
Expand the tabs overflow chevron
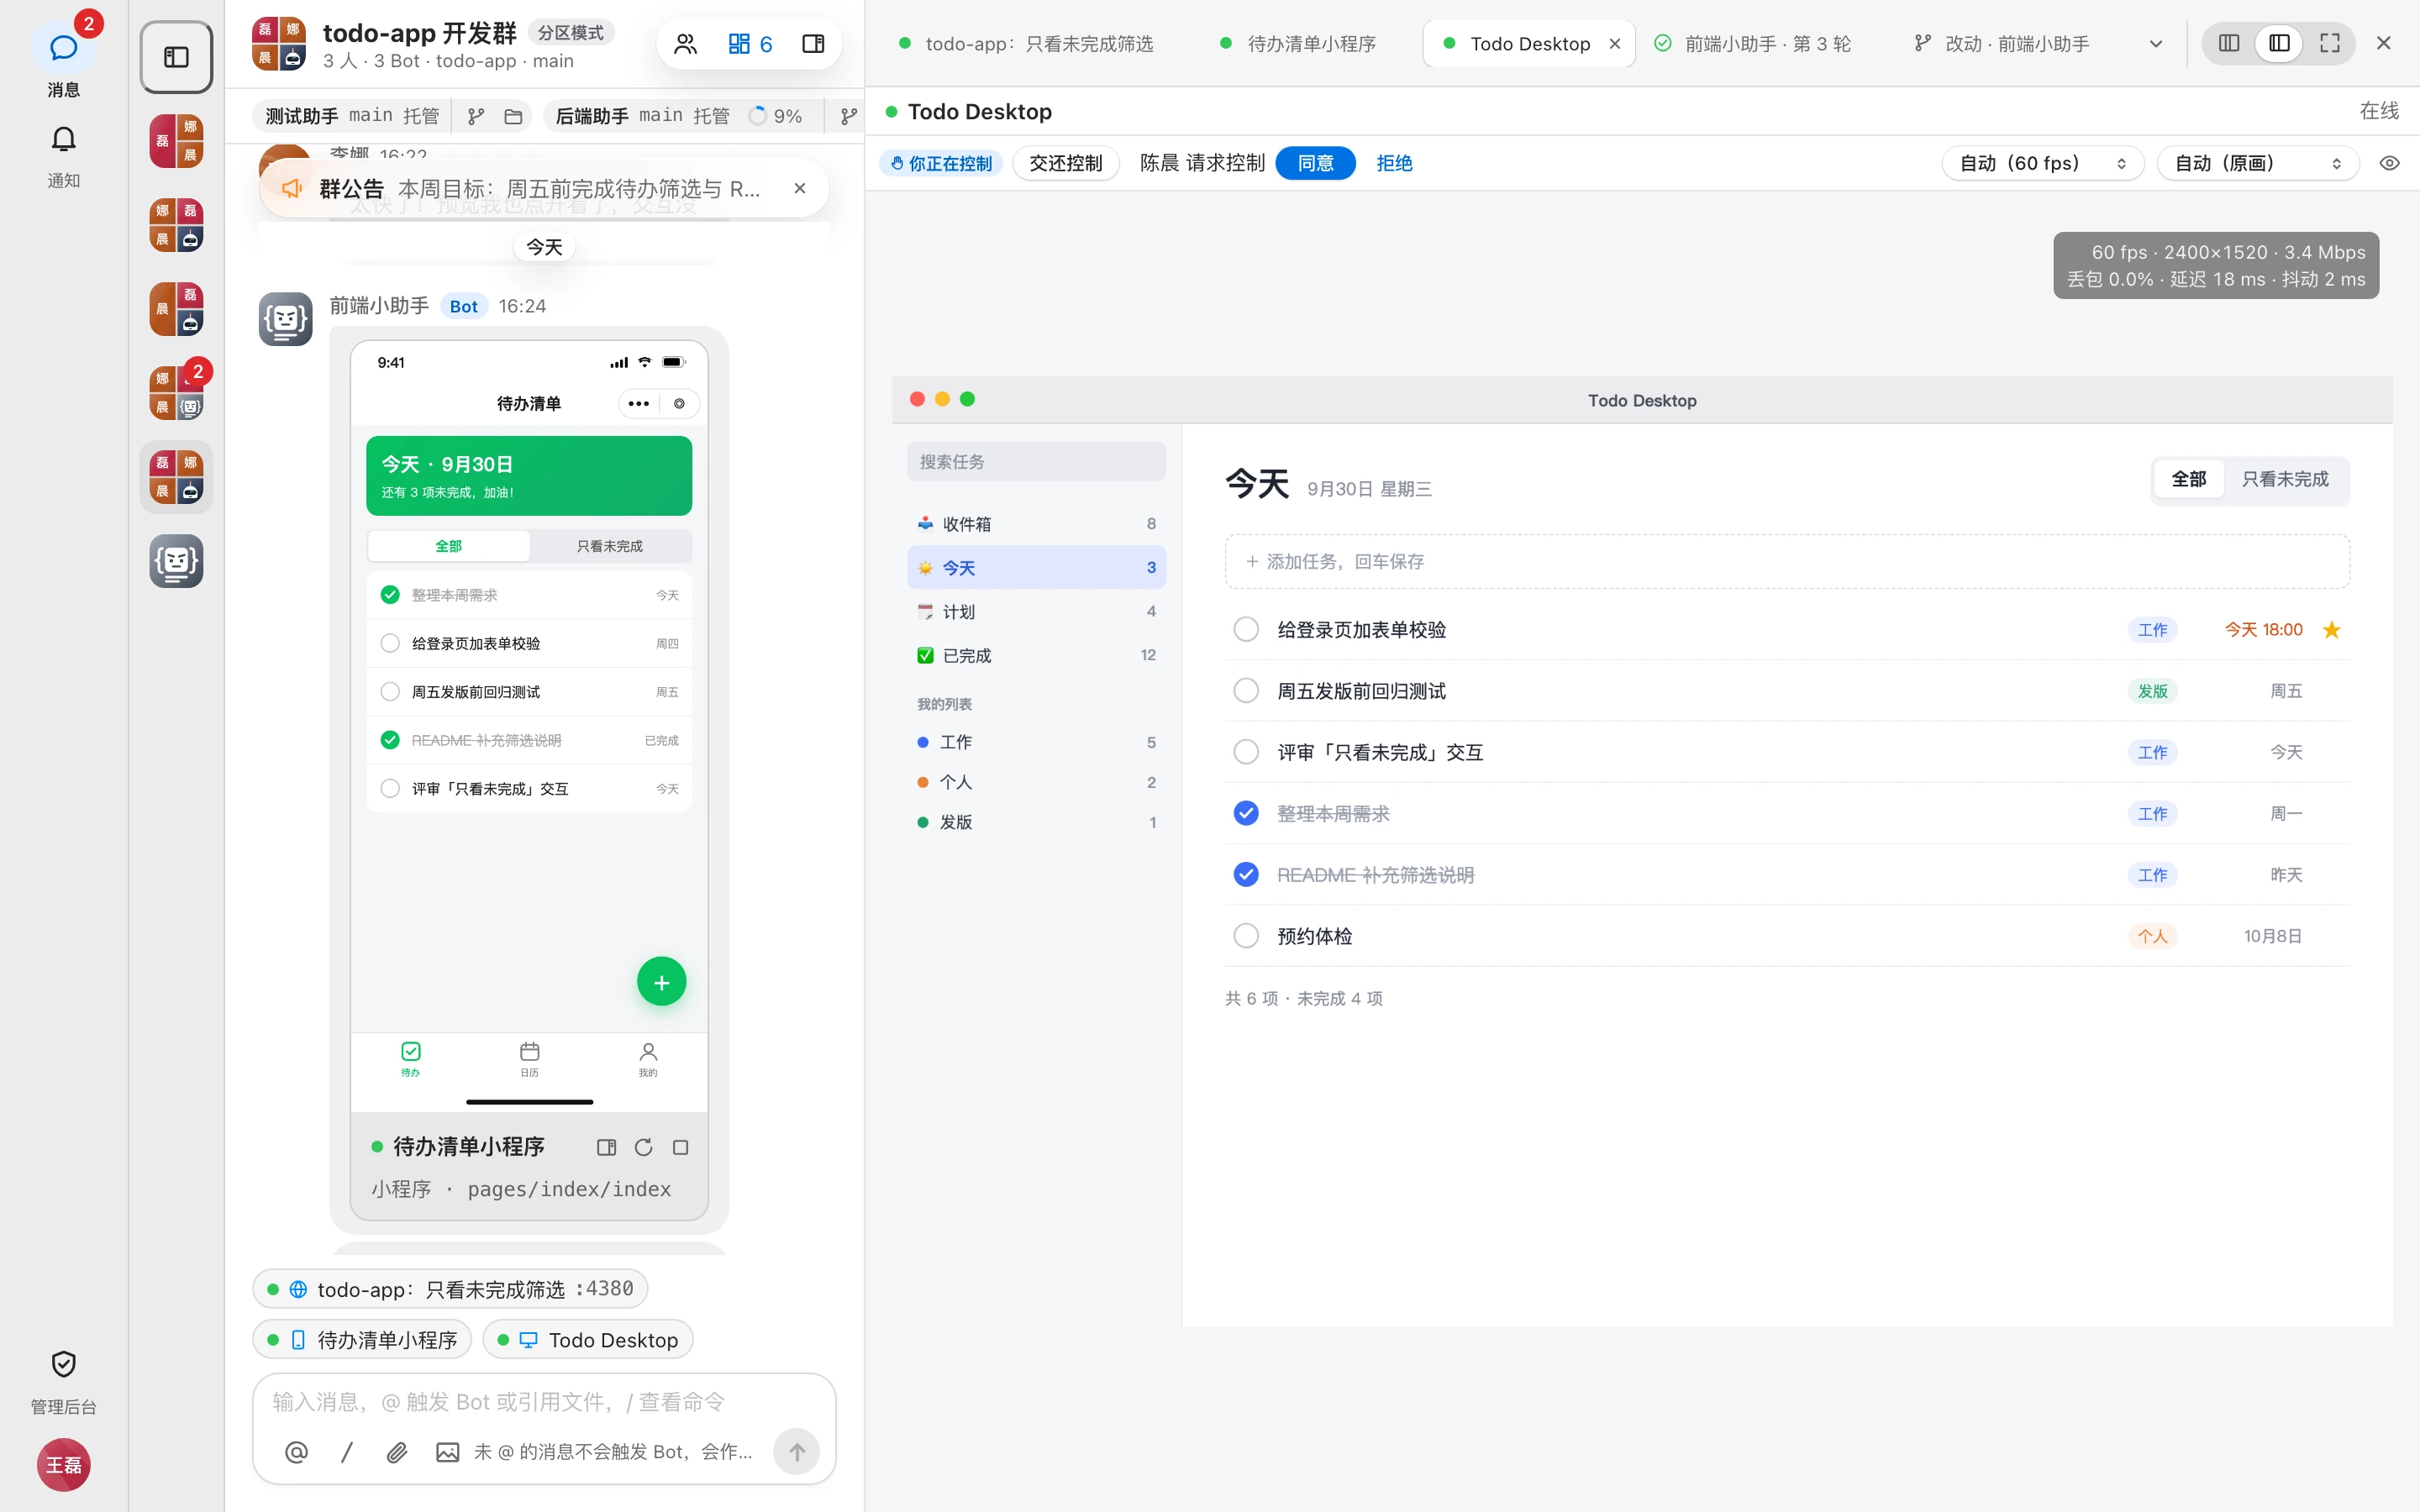tap(2156, 44)
